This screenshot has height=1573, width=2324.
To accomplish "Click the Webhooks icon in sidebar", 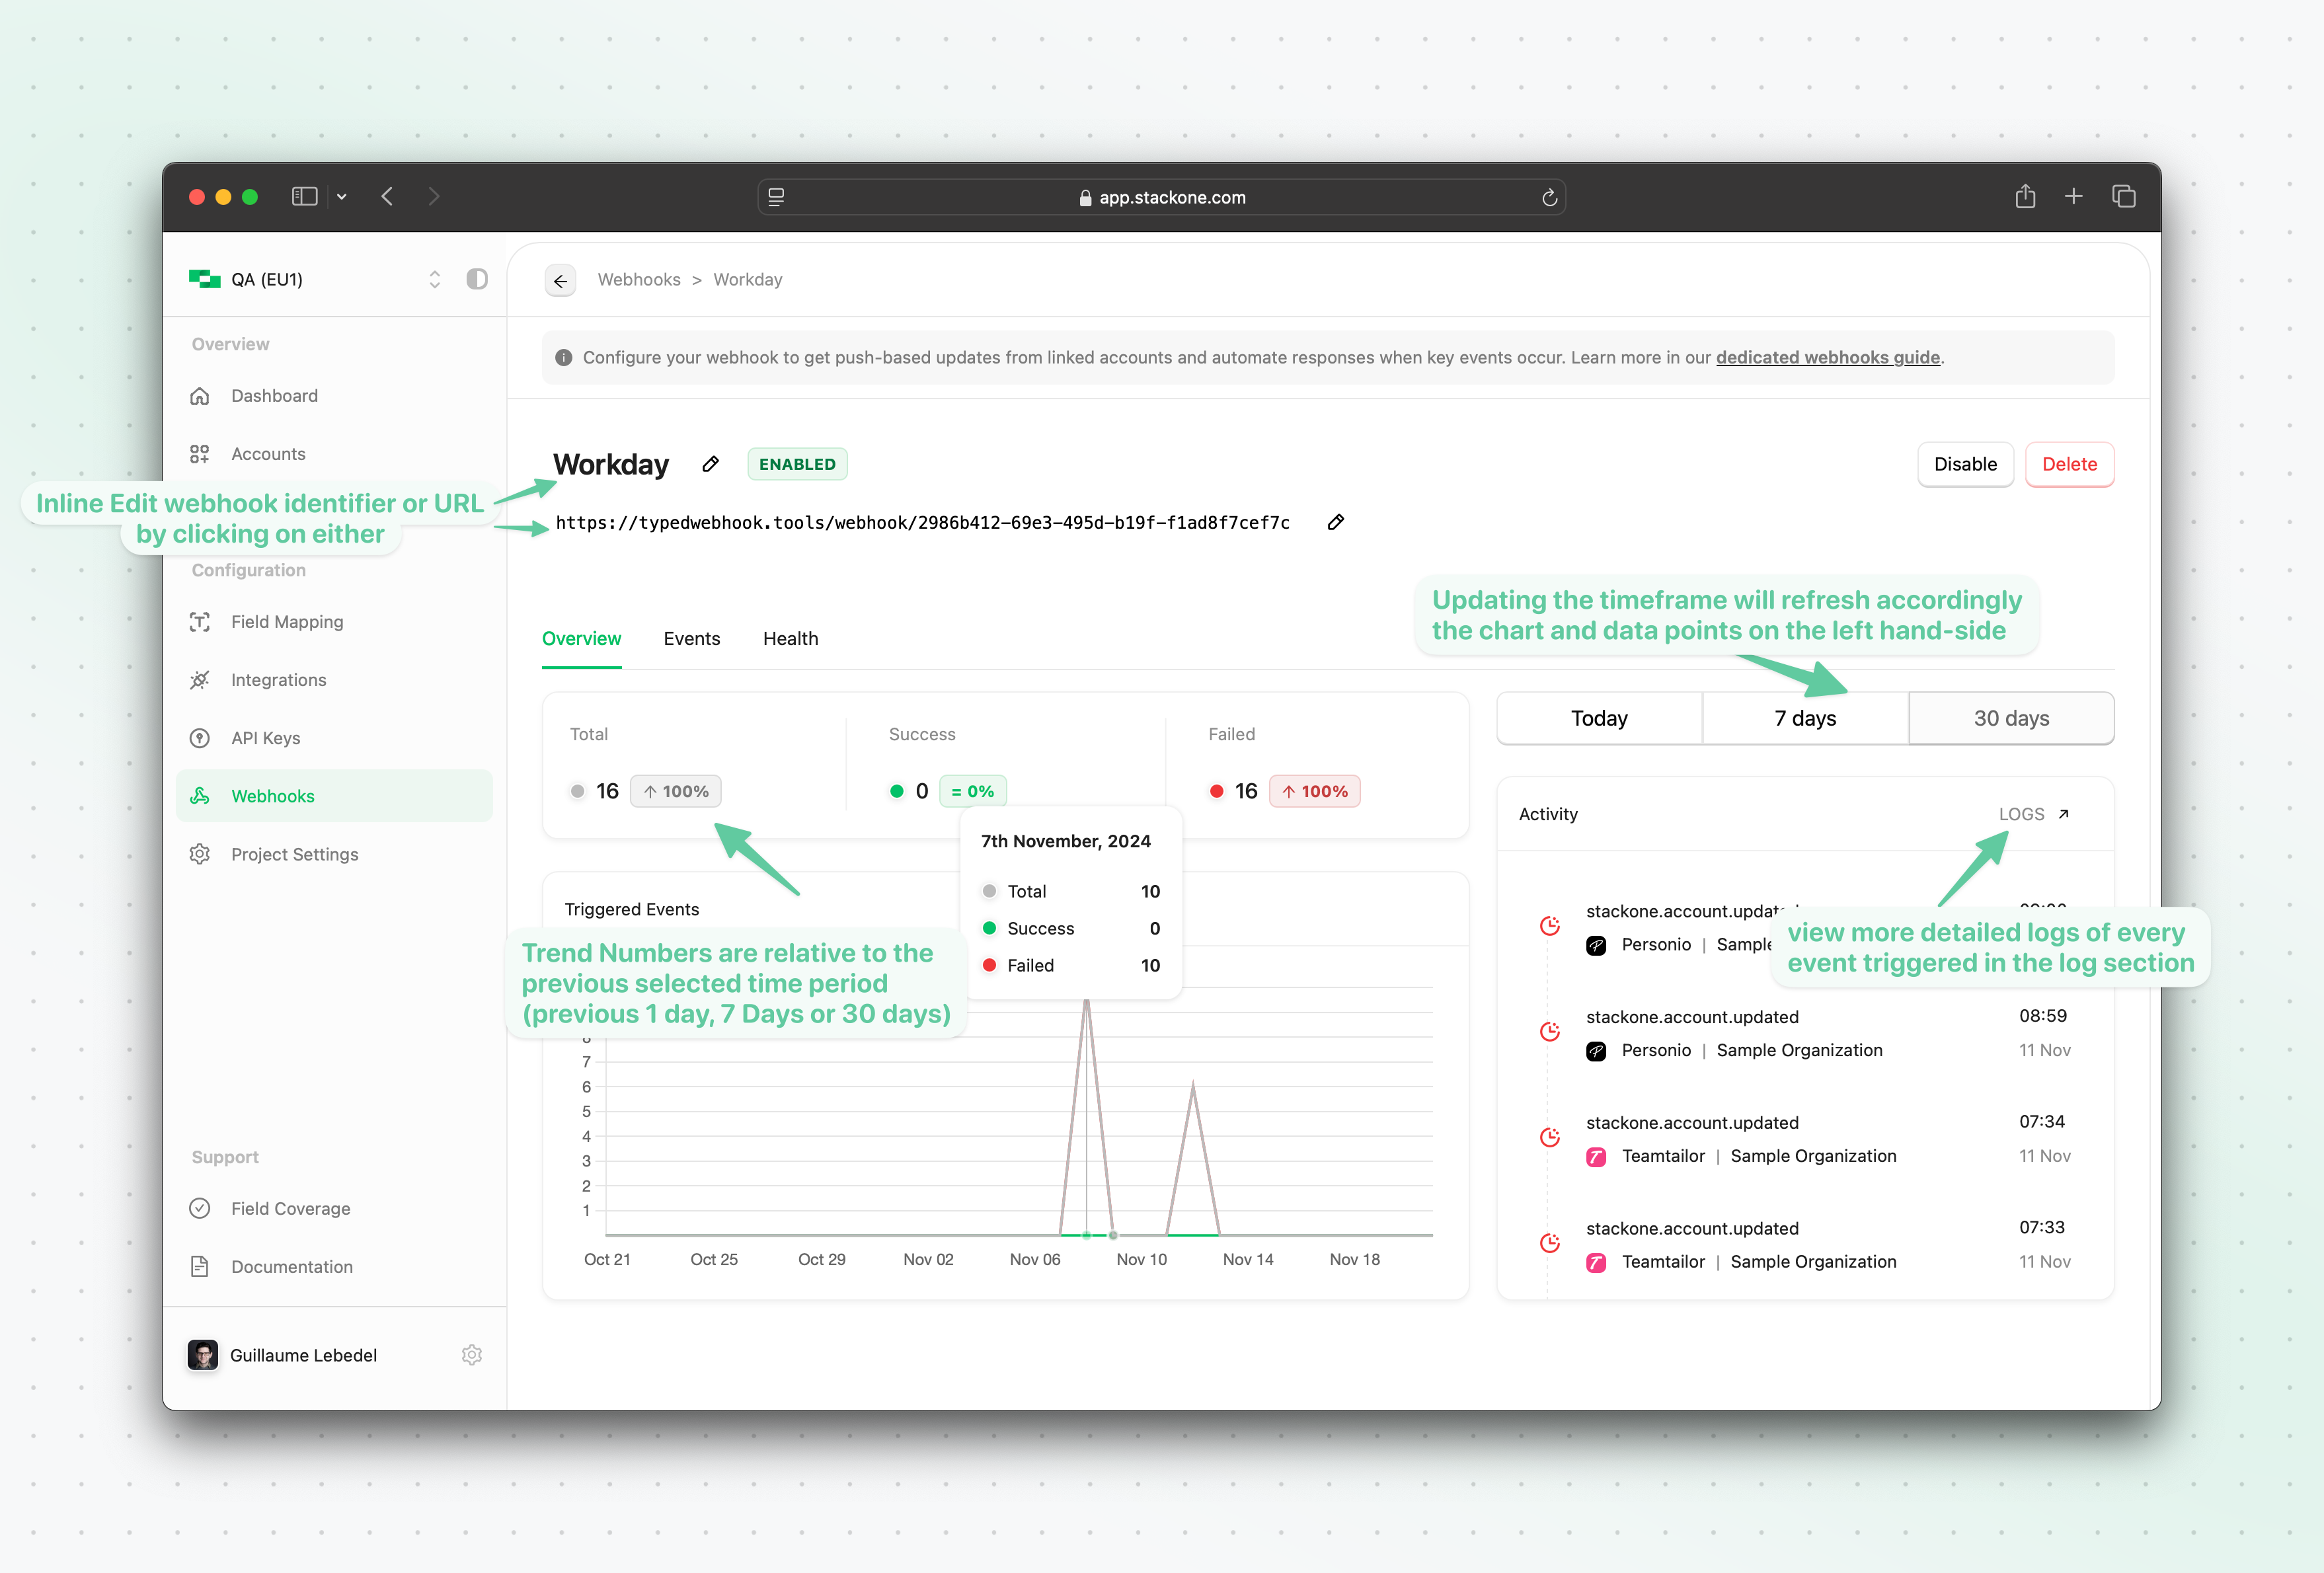I will [200, 796].
